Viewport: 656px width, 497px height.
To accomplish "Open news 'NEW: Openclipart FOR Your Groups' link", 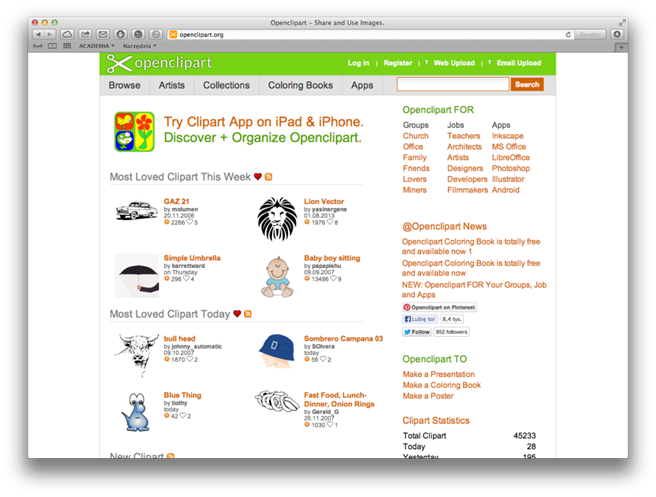I will [x=474, y=289].
